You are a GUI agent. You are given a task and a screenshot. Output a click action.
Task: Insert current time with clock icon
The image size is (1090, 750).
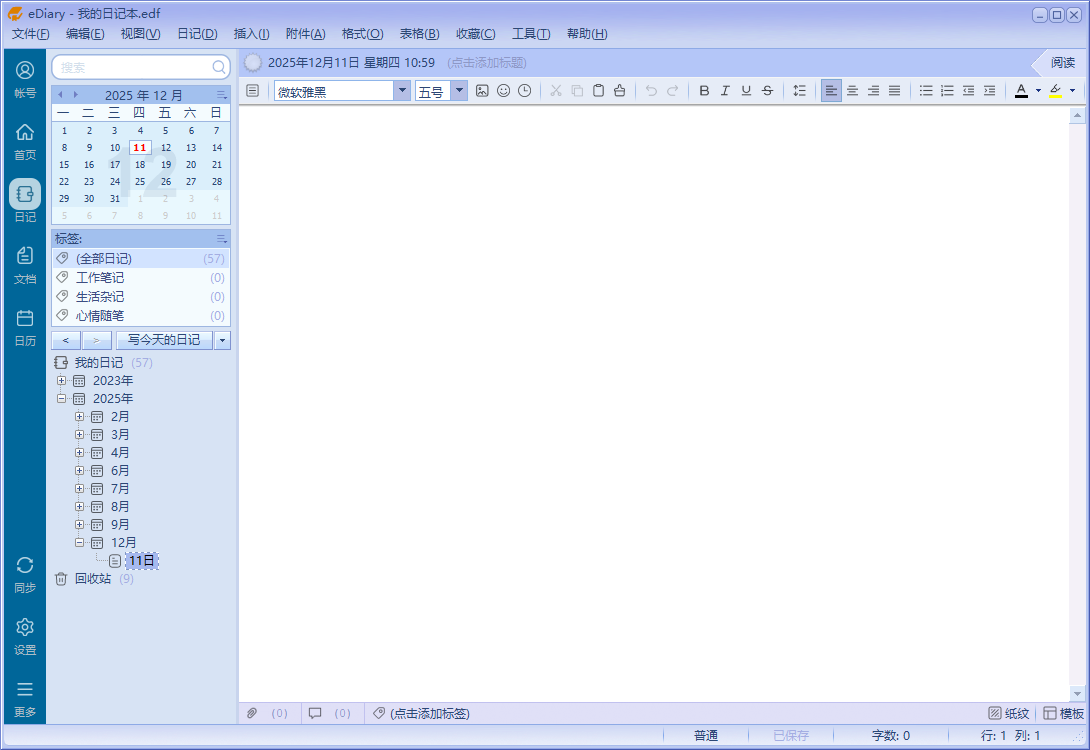(x=524, y=91)
